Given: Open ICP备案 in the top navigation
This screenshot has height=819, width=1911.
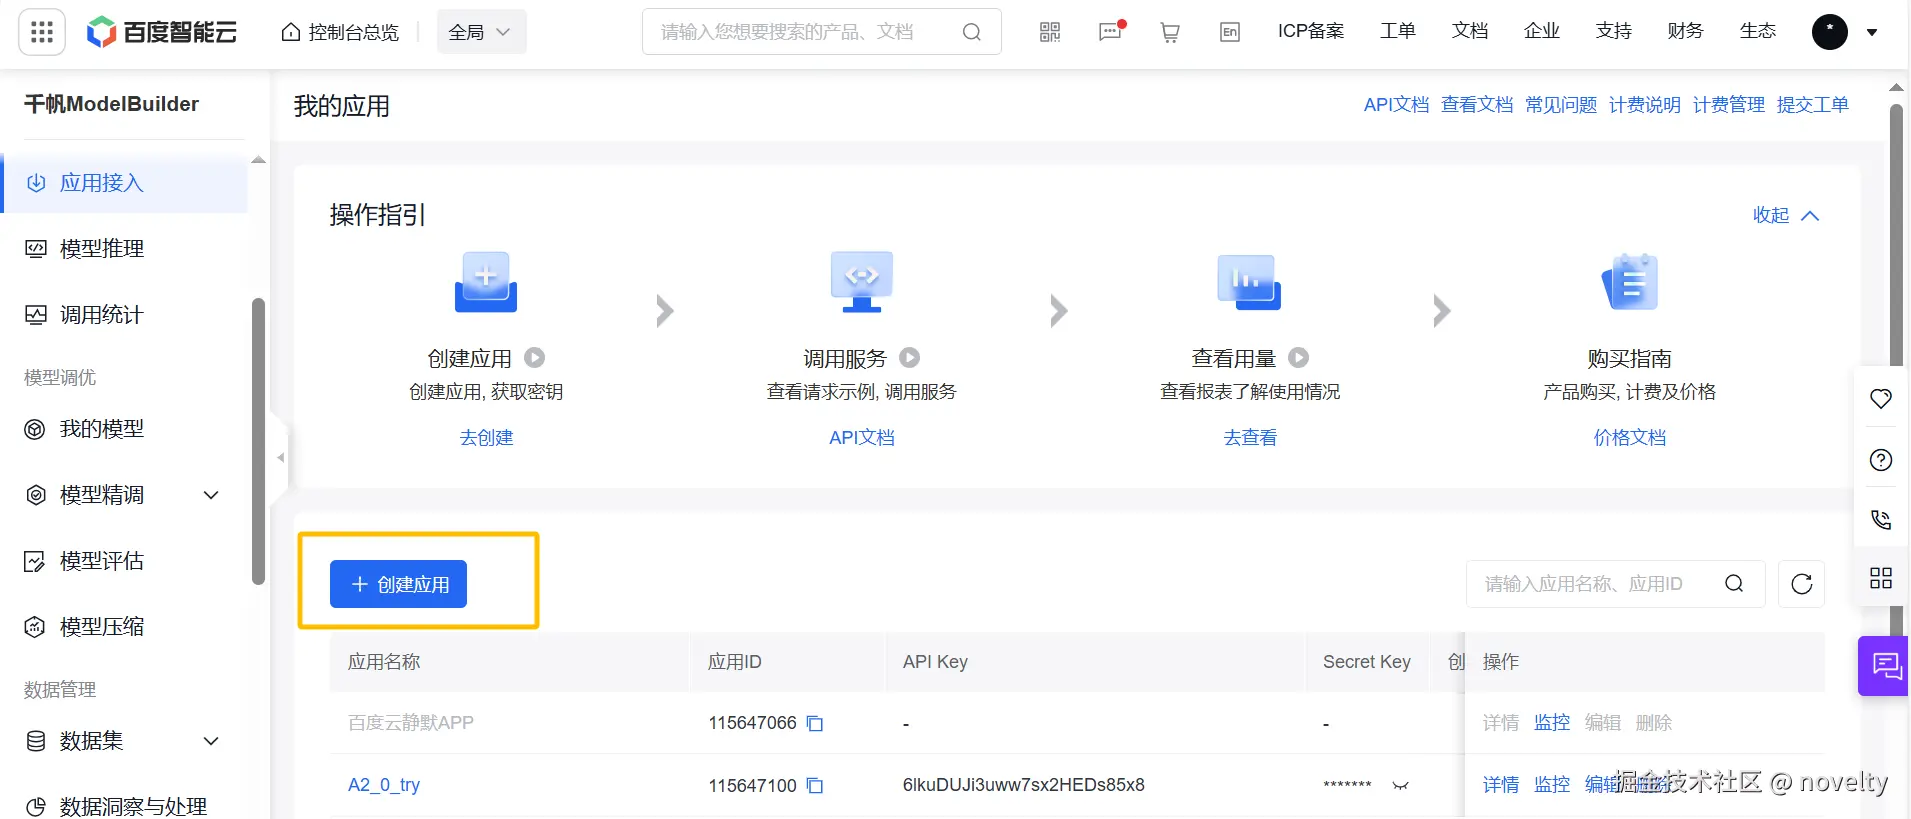Looking at the screenshot, I should point(1311,31).
